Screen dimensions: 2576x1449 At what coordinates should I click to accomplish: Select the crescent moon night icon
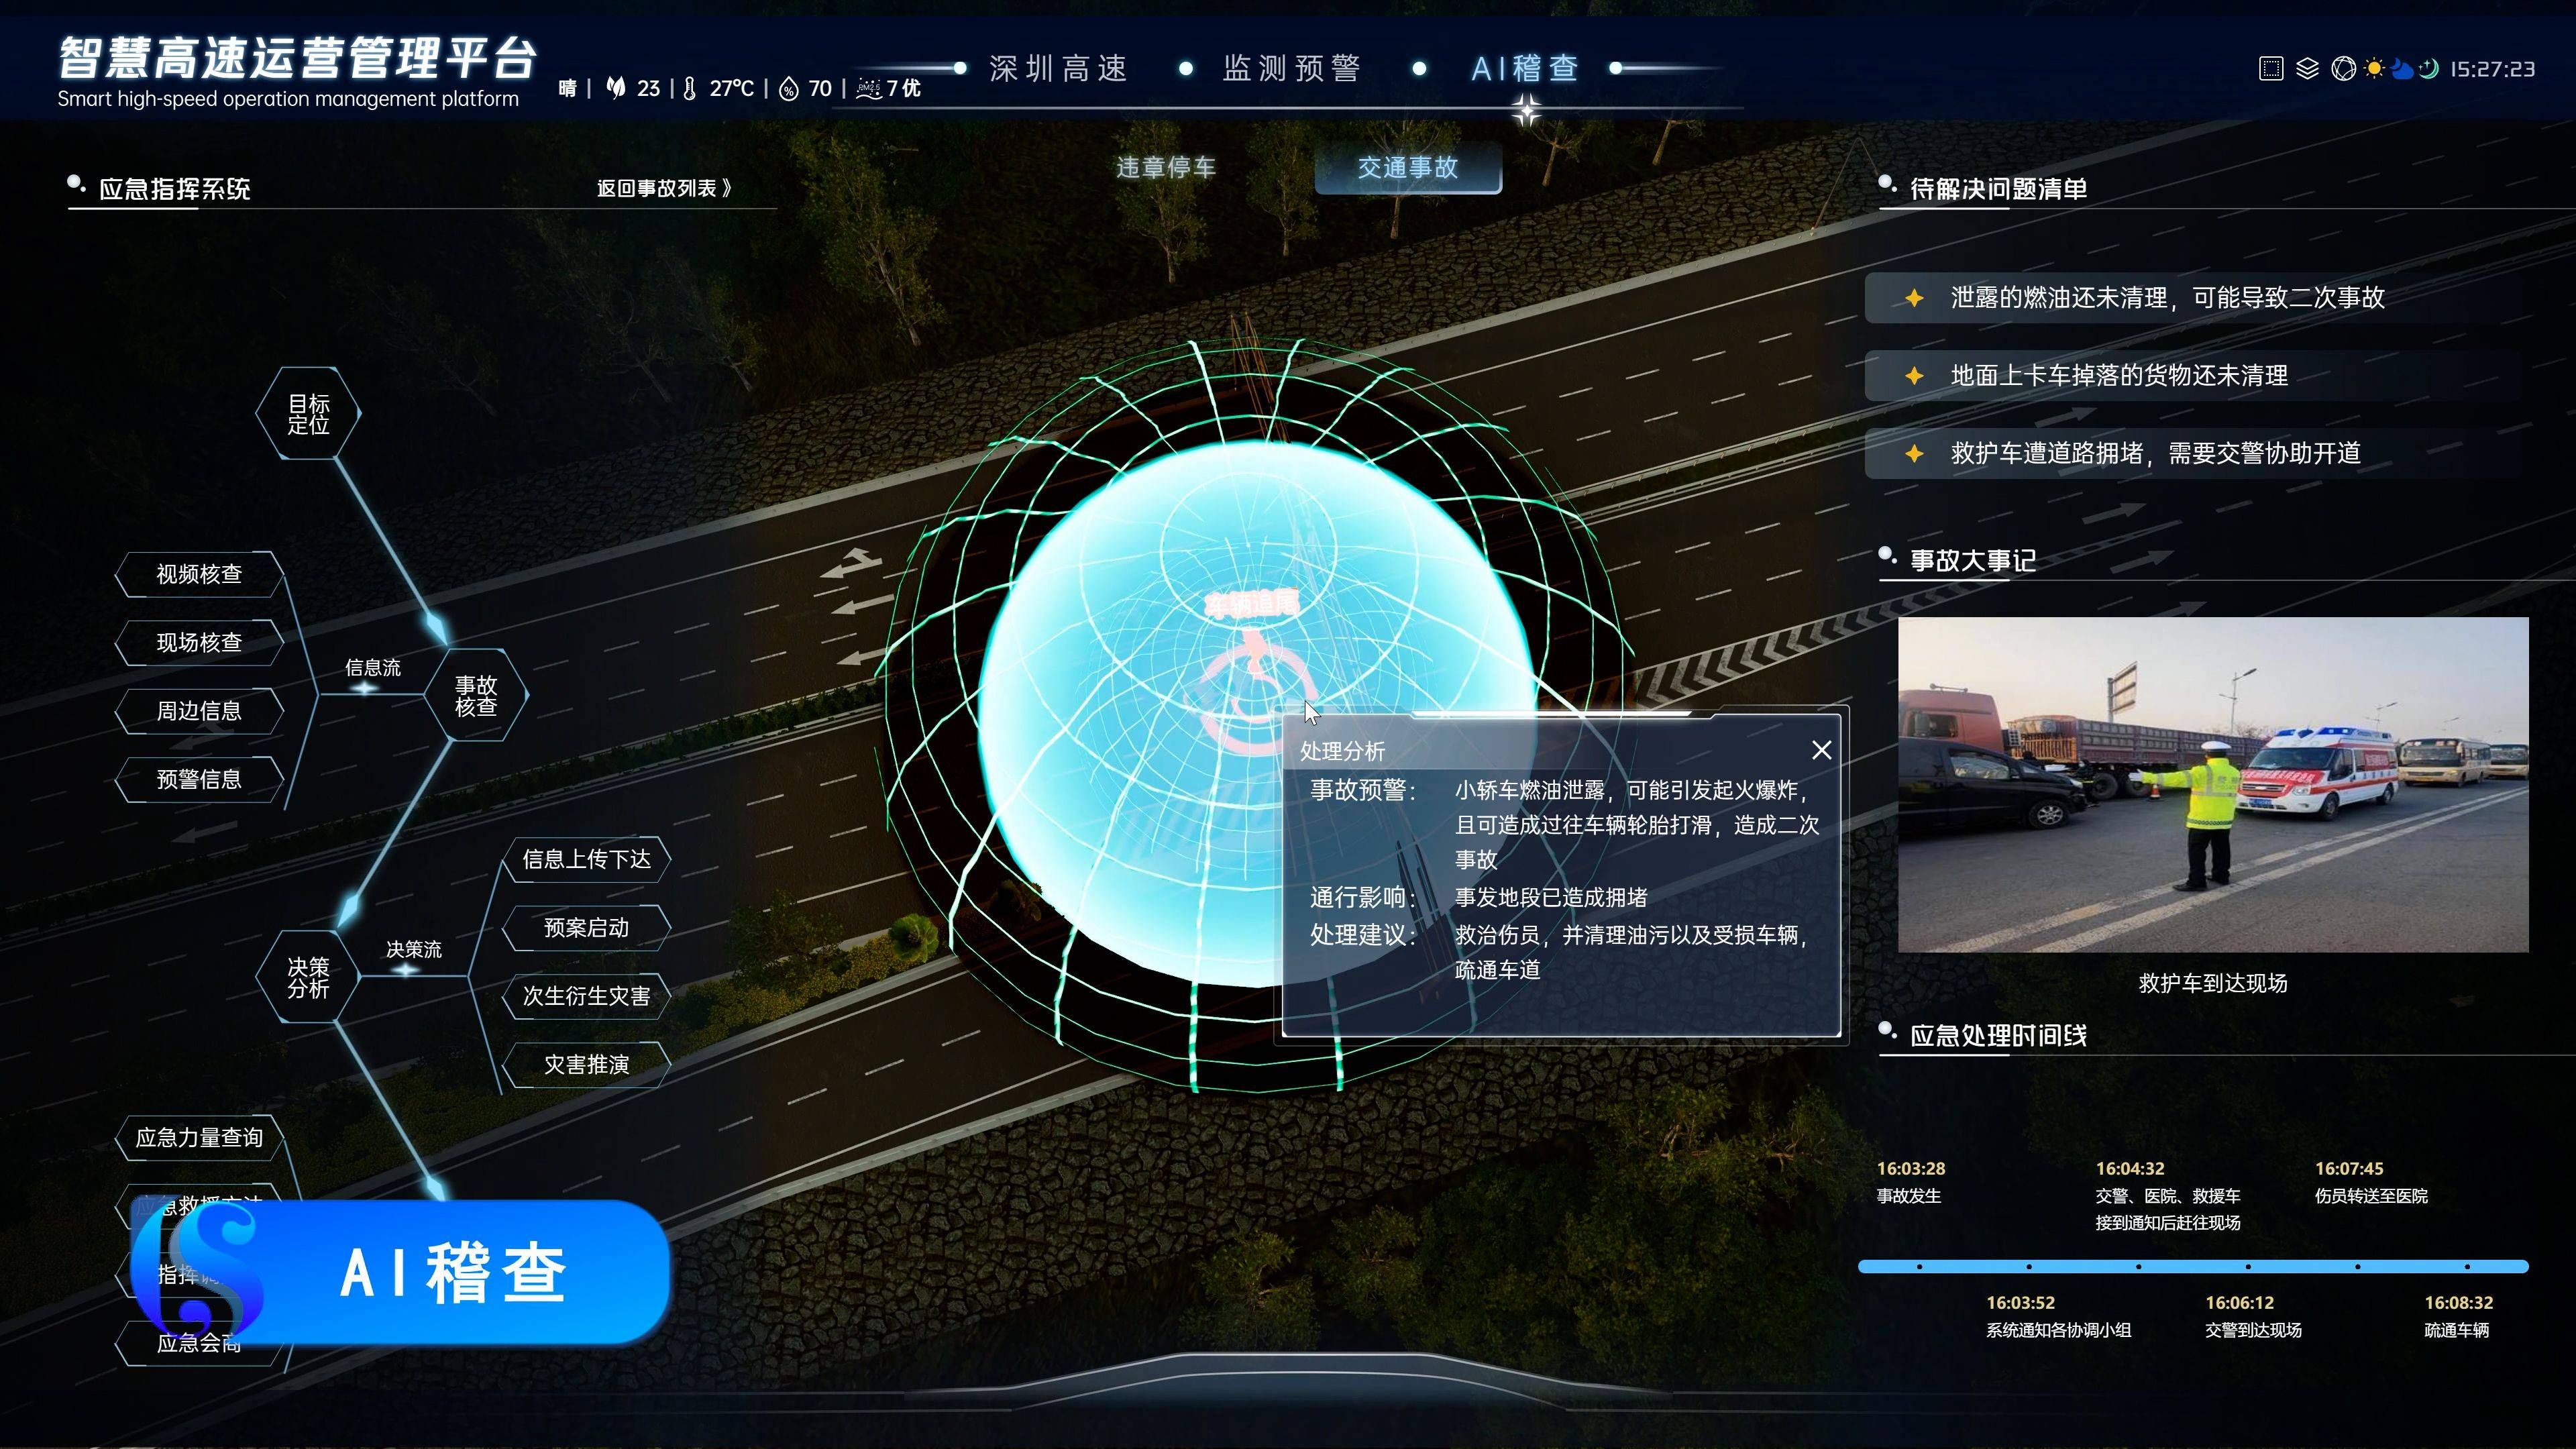click(2428, 69)
